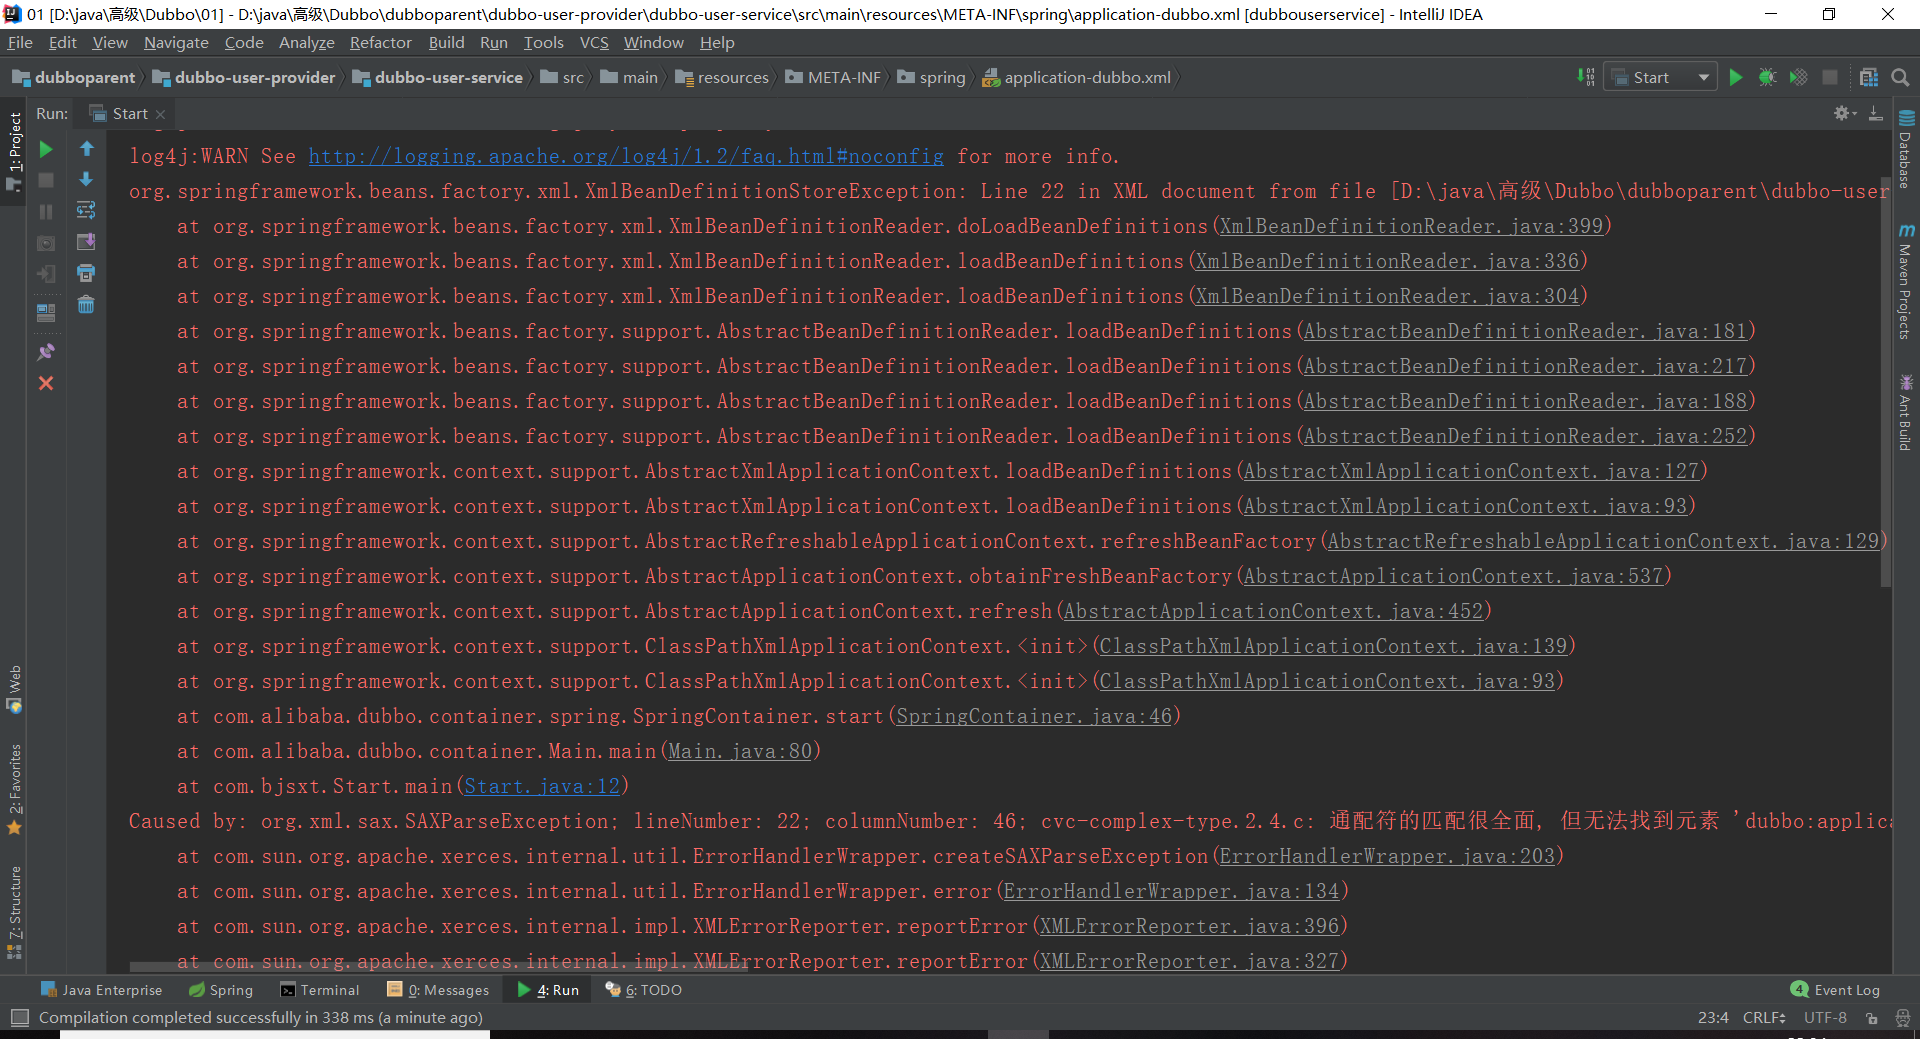Toggle tool window bars icon in status bar
Viewport: 1920px width, 1039px height.
[x=19, y=1017]
